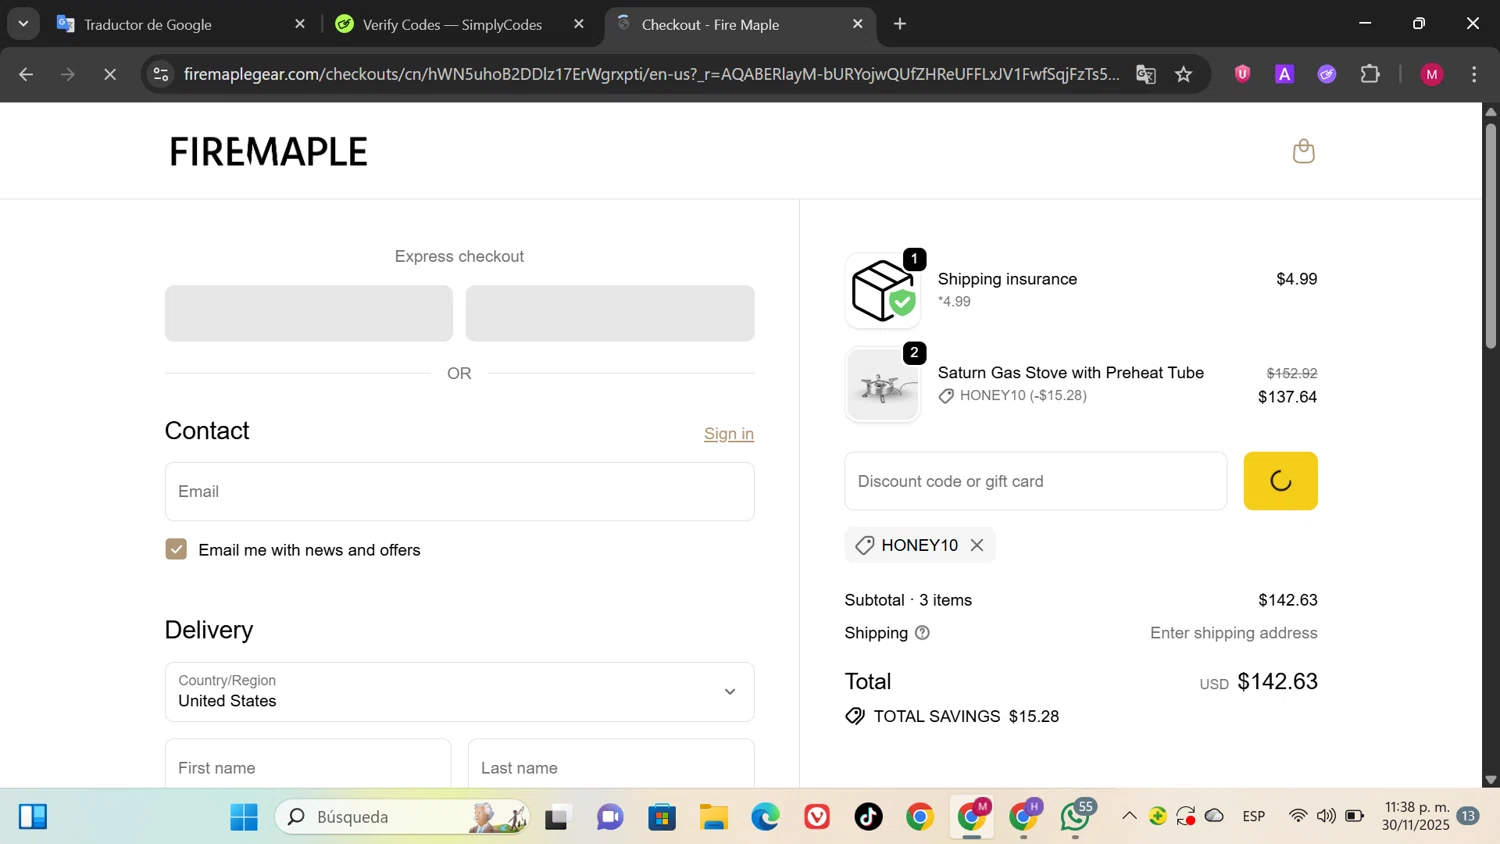Open the purple round extension icon
The image size is (1500, 844).
point(1326,74)
